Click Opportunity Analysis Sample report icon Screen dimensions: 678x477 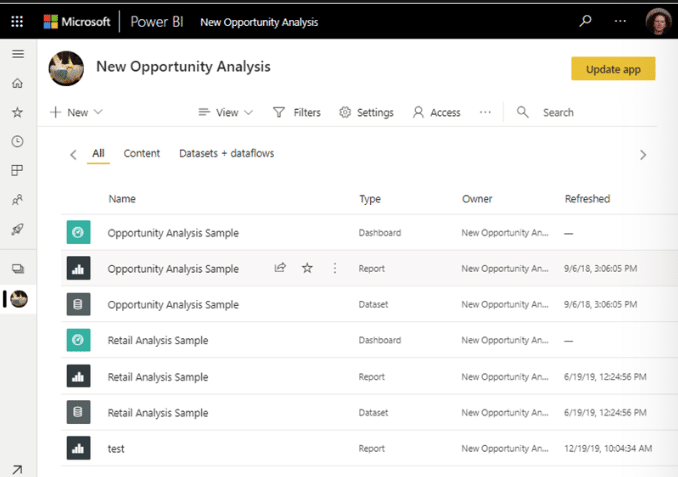click(x=78, y=268)
